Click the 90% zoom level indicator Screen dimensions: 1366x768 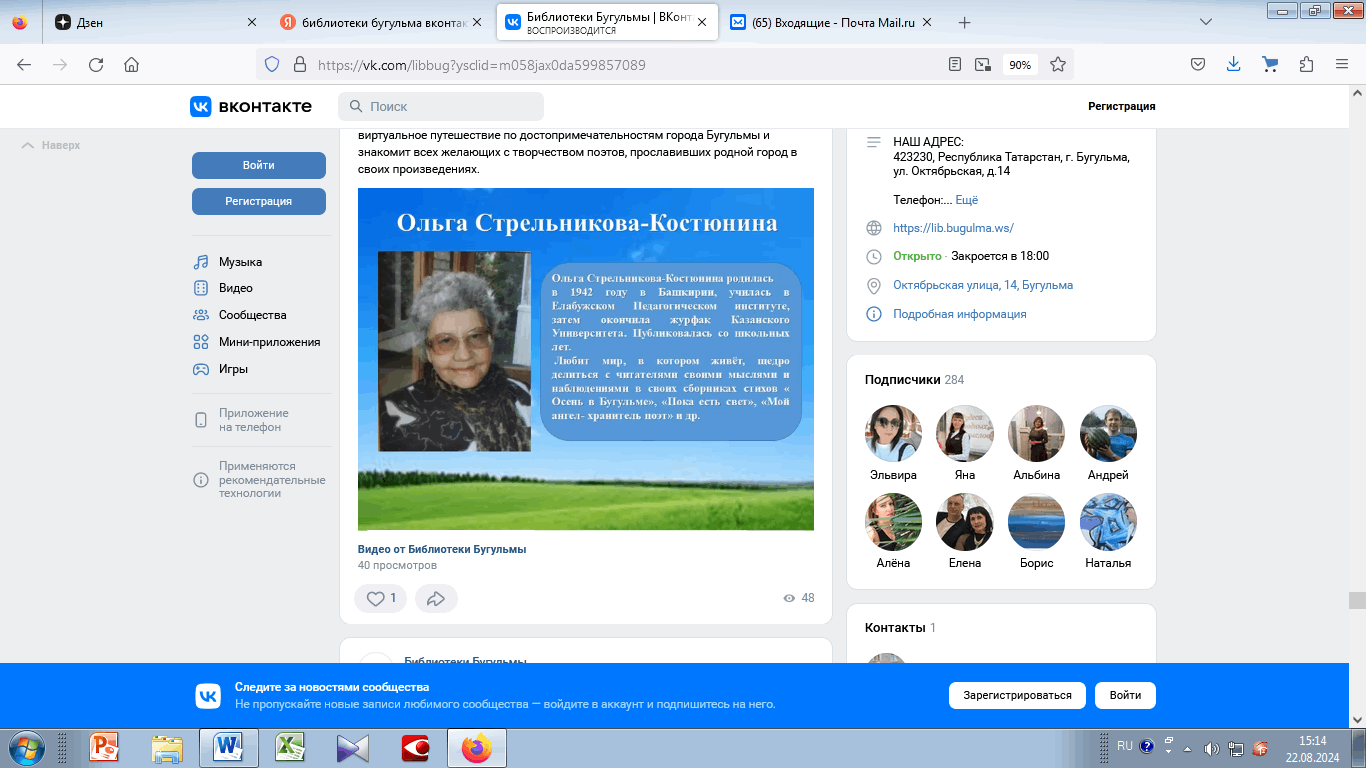pyautogui.click(x=1020, y=64)
